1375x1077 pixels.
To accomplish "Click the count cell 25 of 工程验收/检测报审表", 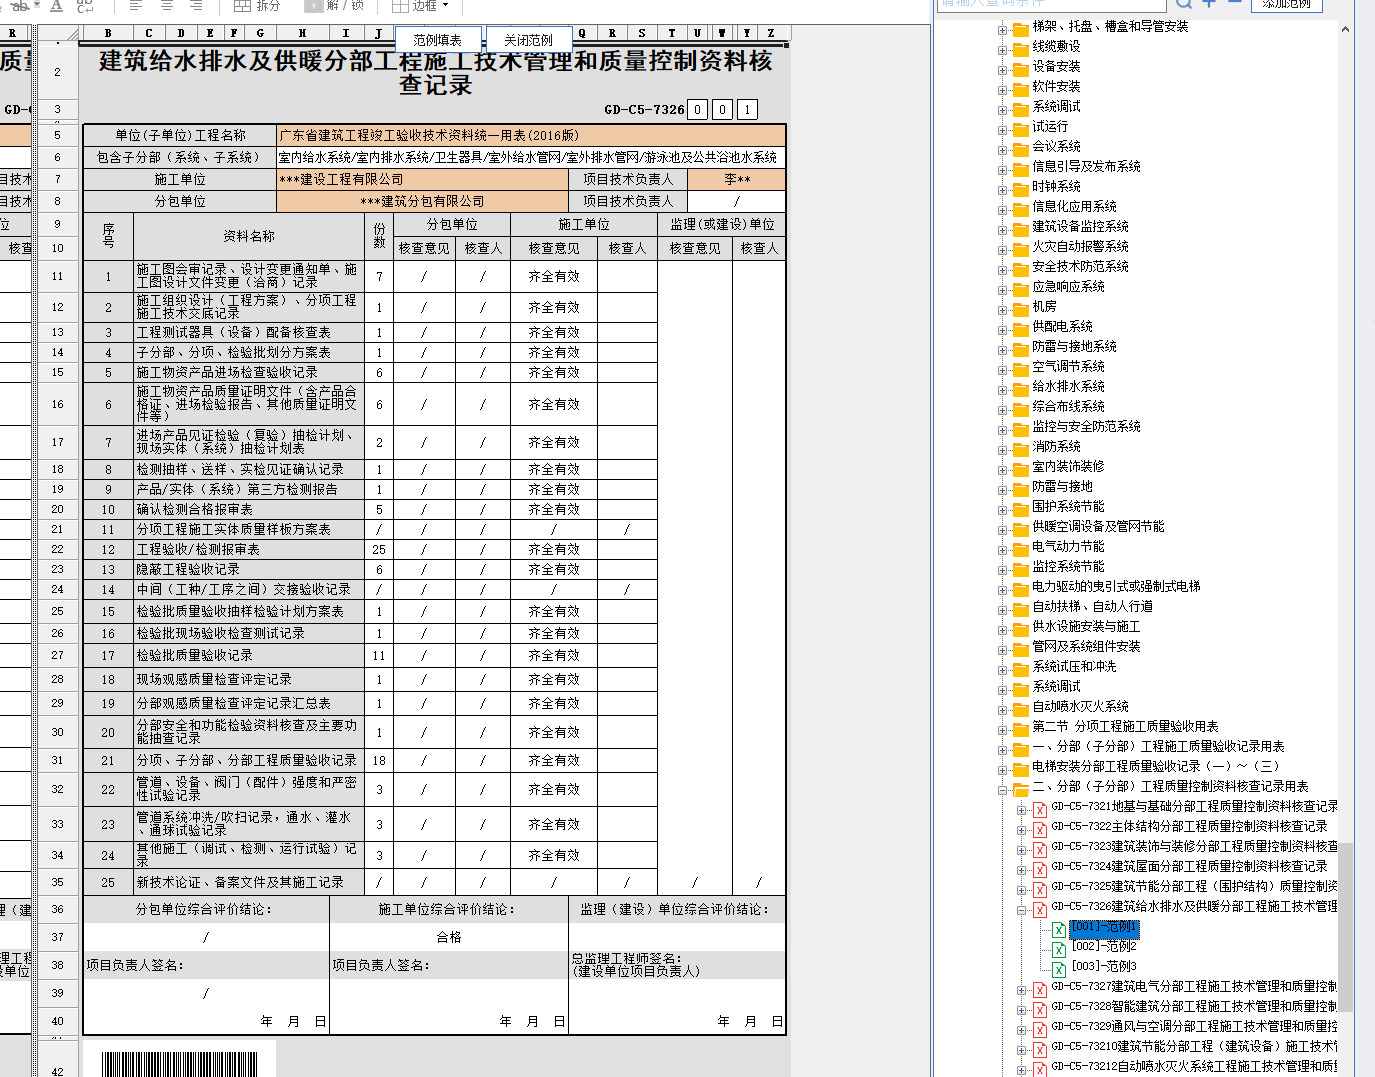I will [x=379, y=549].
